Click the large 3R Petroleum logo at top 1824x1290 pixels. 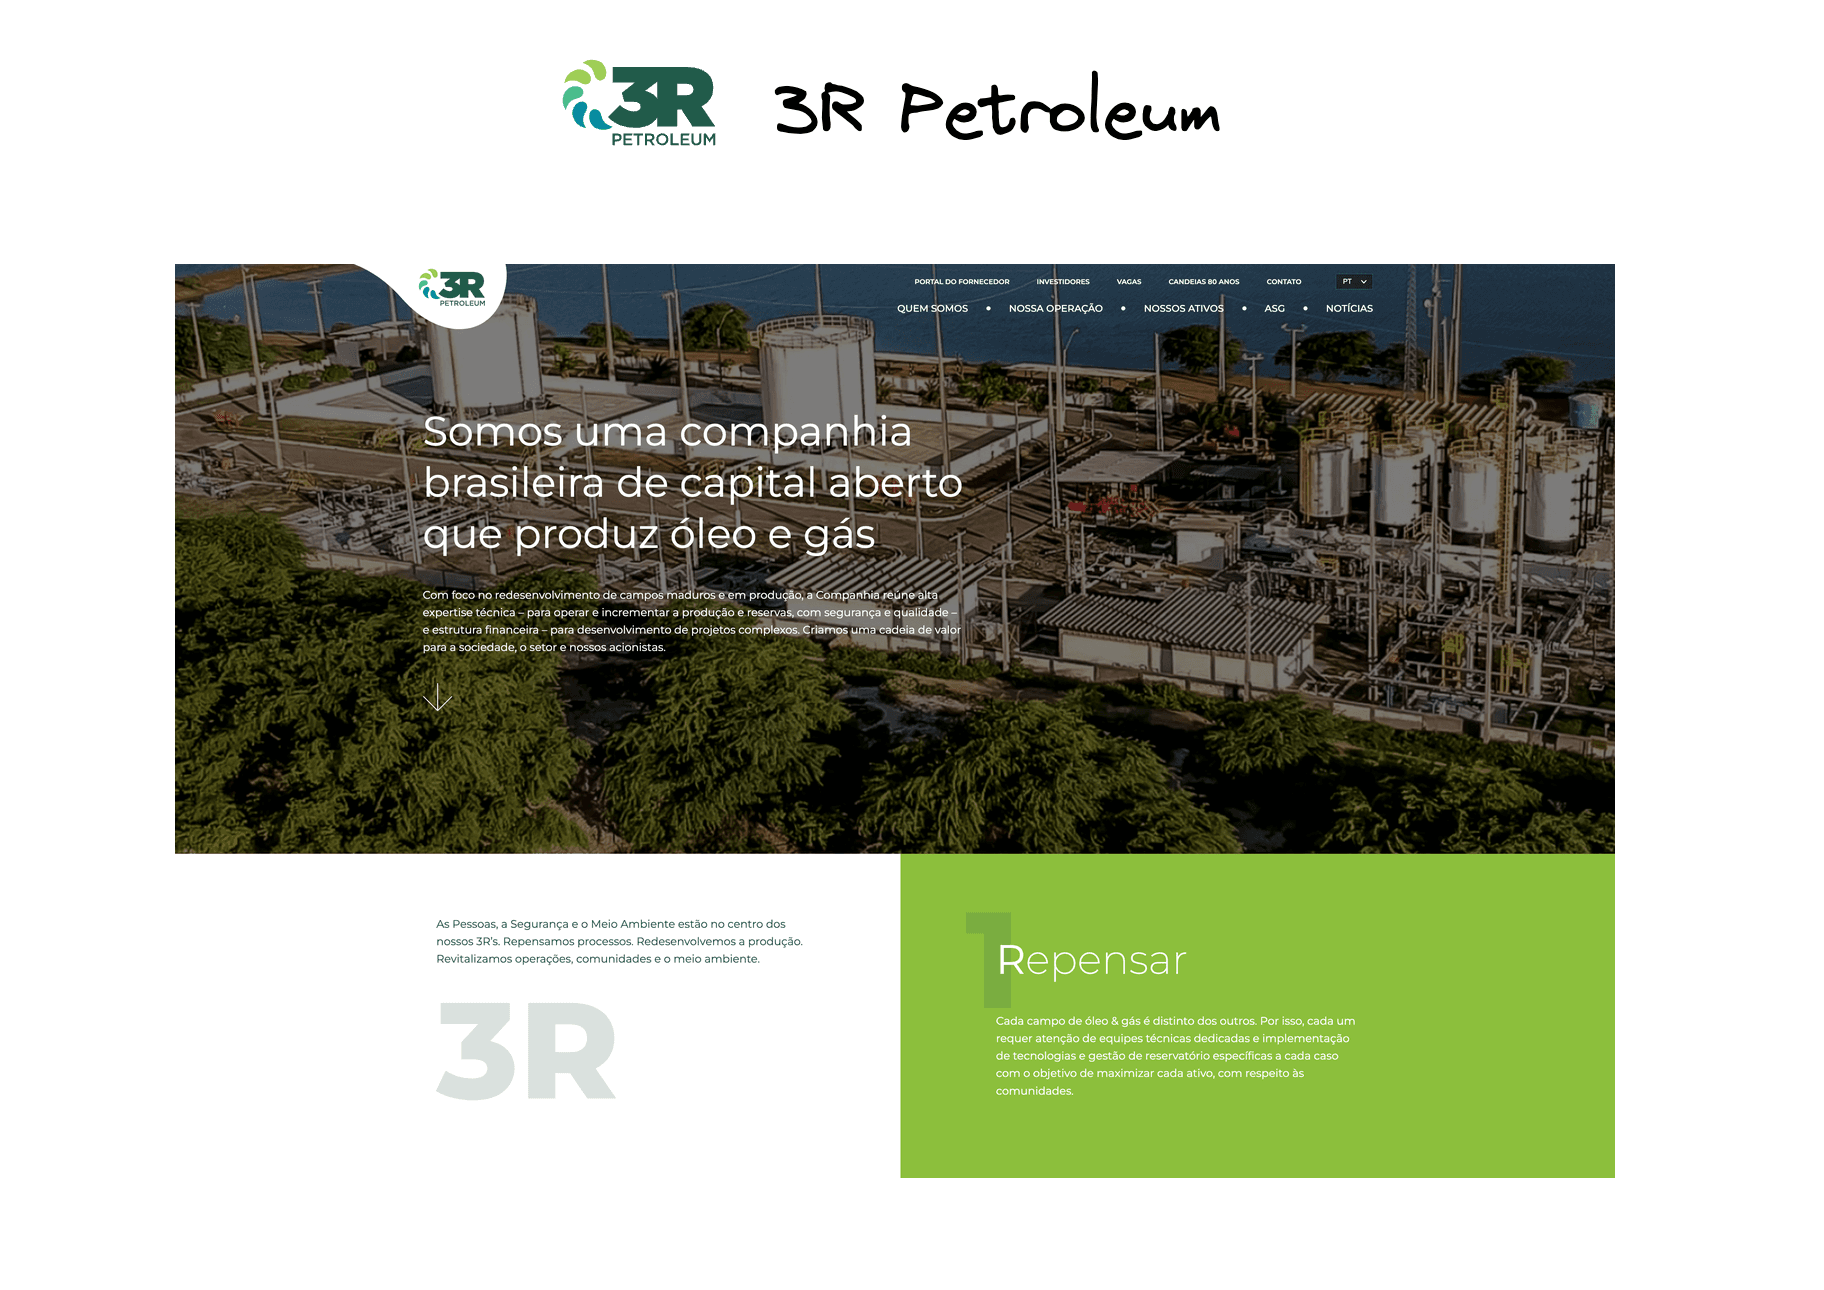point(640,104)
